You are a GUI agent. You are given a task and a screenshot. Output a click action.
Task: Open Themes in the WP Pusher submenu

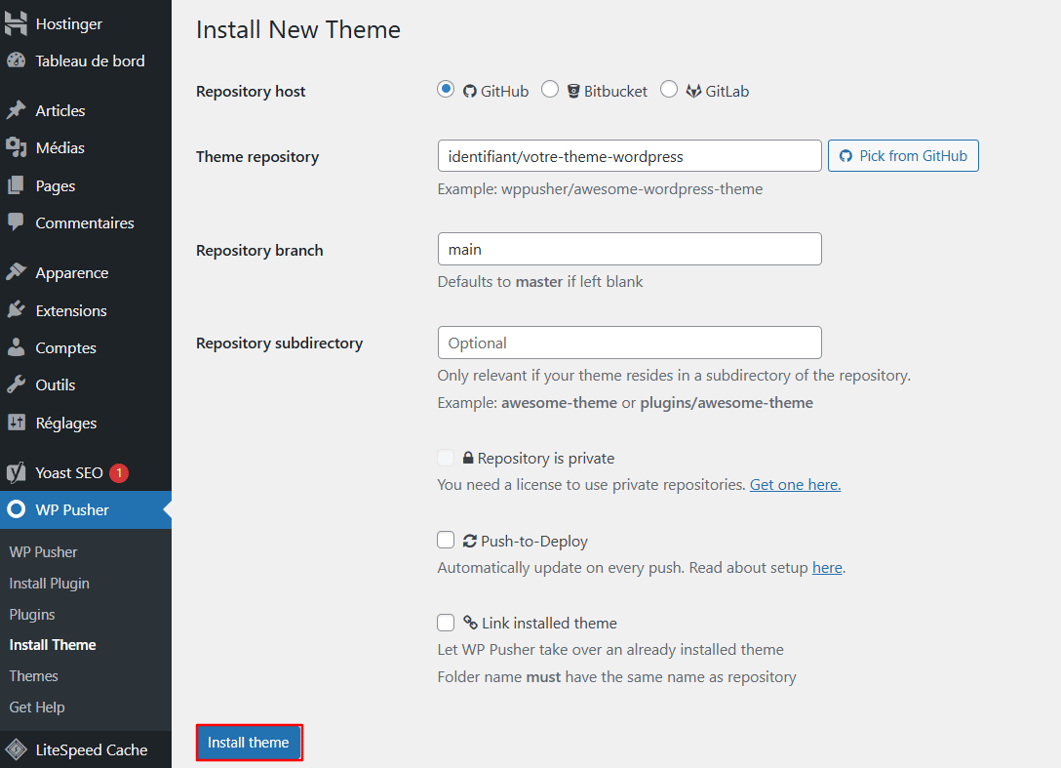click(33, 675)
